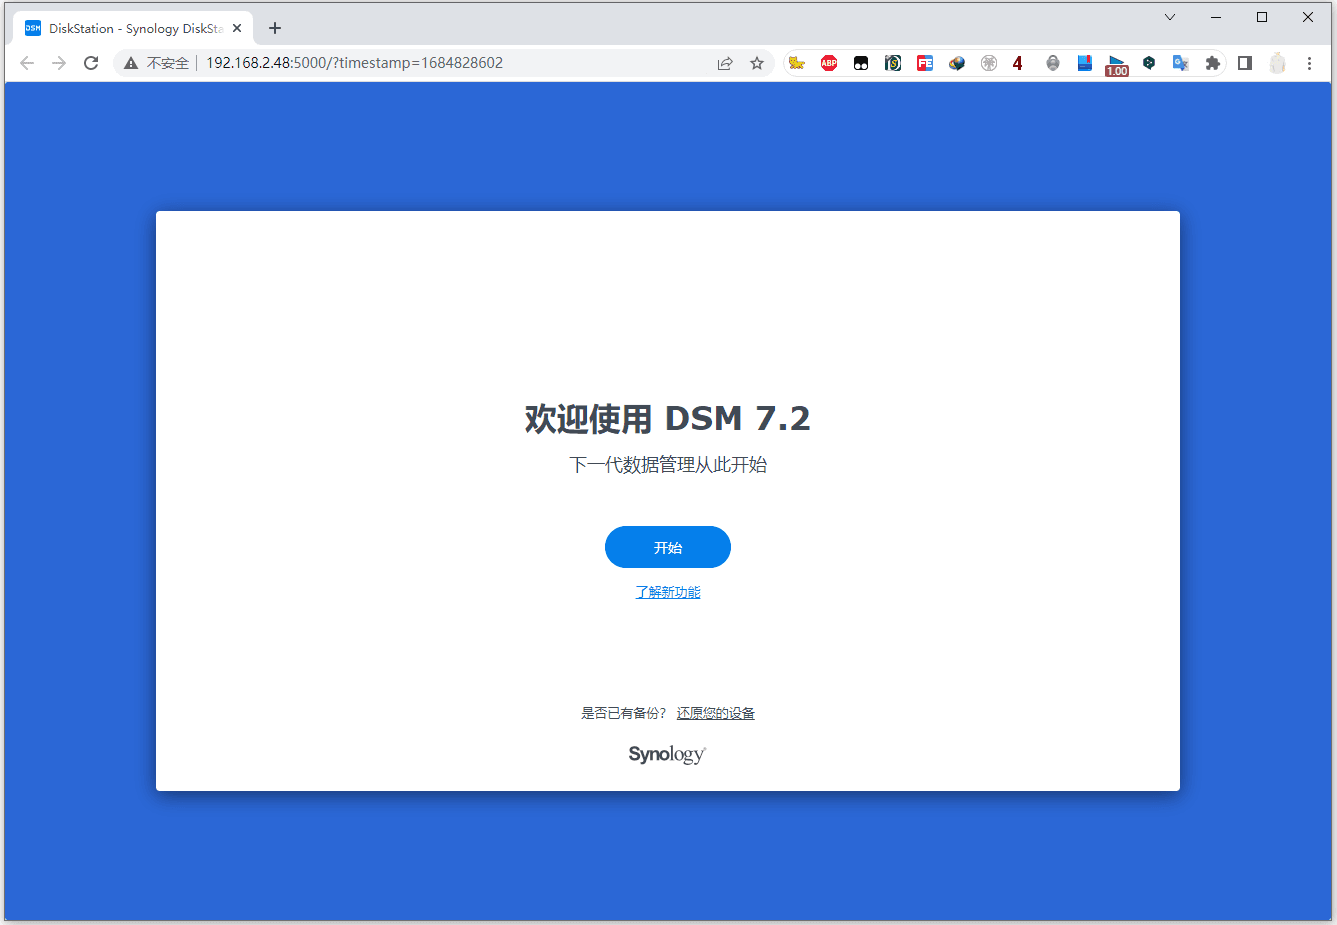Screen dimensions: 1337x925
Task: Open the Extensions puzzle piece menu
Action: tap(1213, 63)
